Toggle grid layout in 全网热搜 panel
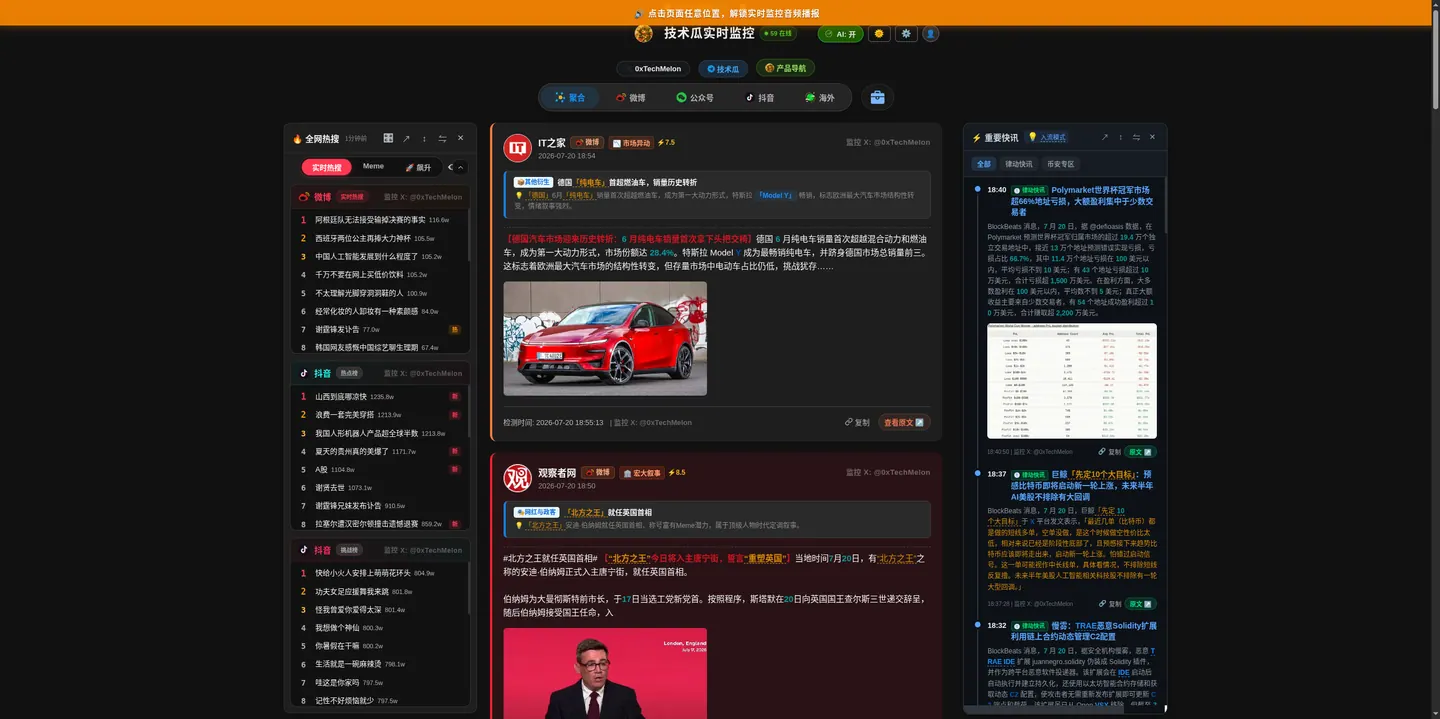 tap(388, 138)
